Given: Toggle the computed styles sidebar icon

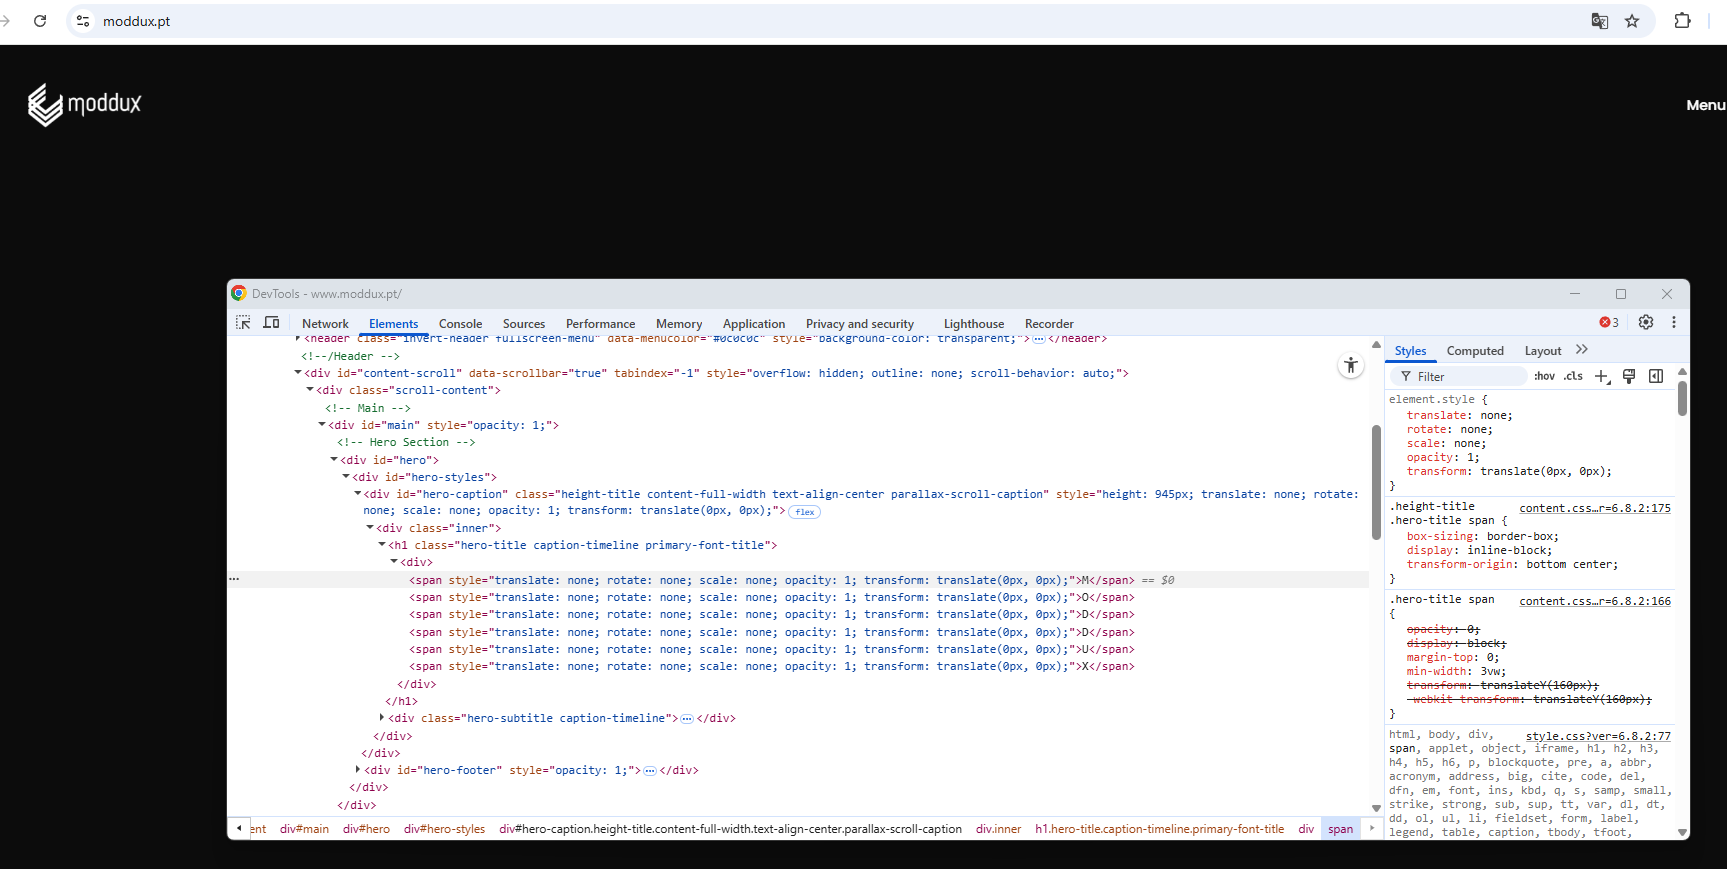Looking at the screenshot, I should (x=1656, y=376).
